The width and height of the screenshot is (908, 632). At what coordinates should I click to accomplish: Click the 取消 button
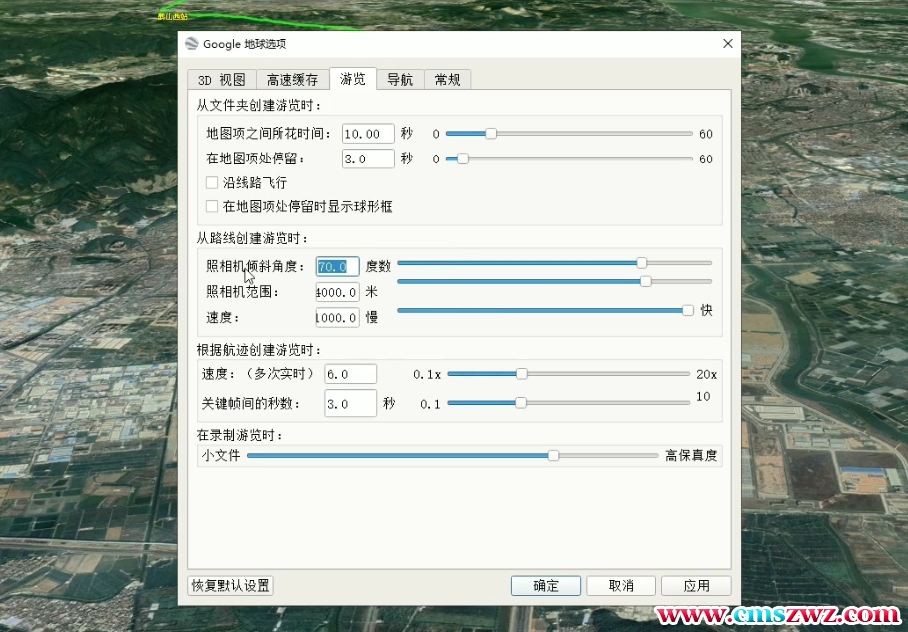point(621,586)
